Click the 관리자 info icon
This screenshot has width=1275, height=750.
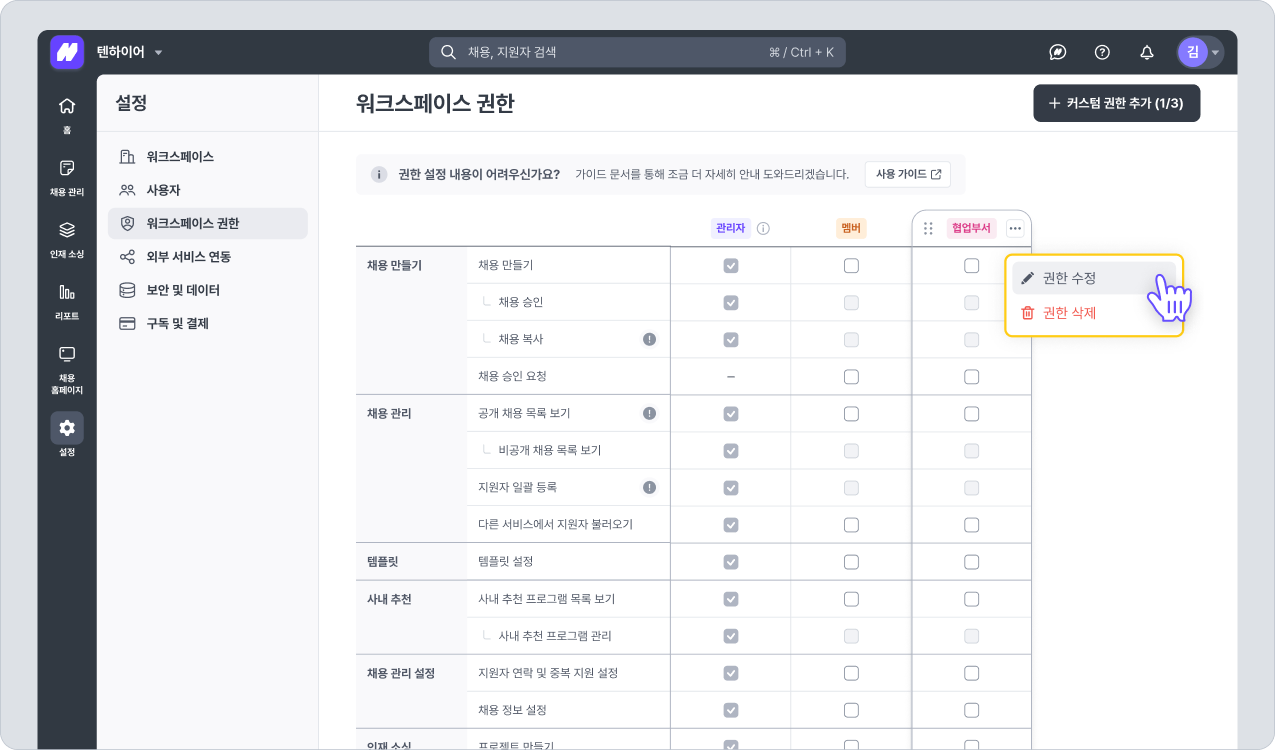click(763, 228)
